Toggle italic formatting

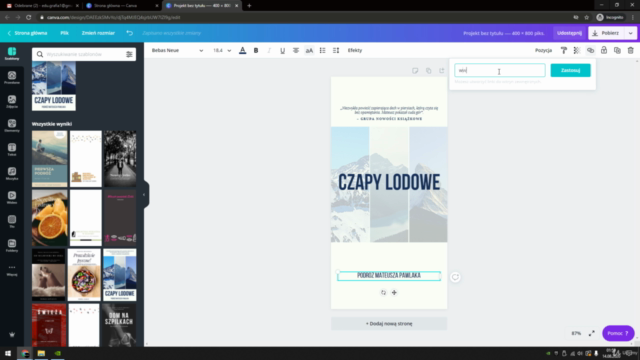click(269, 50)
